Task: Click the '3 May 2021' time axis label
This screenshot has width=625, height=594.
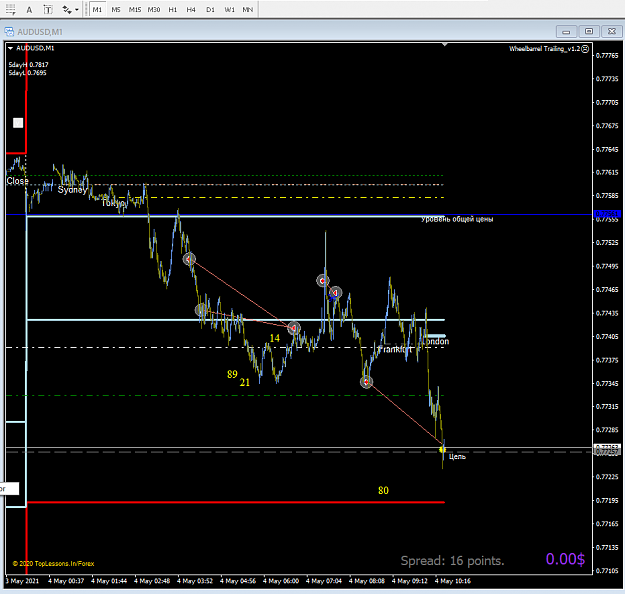Action: click(x=22, y=581)
